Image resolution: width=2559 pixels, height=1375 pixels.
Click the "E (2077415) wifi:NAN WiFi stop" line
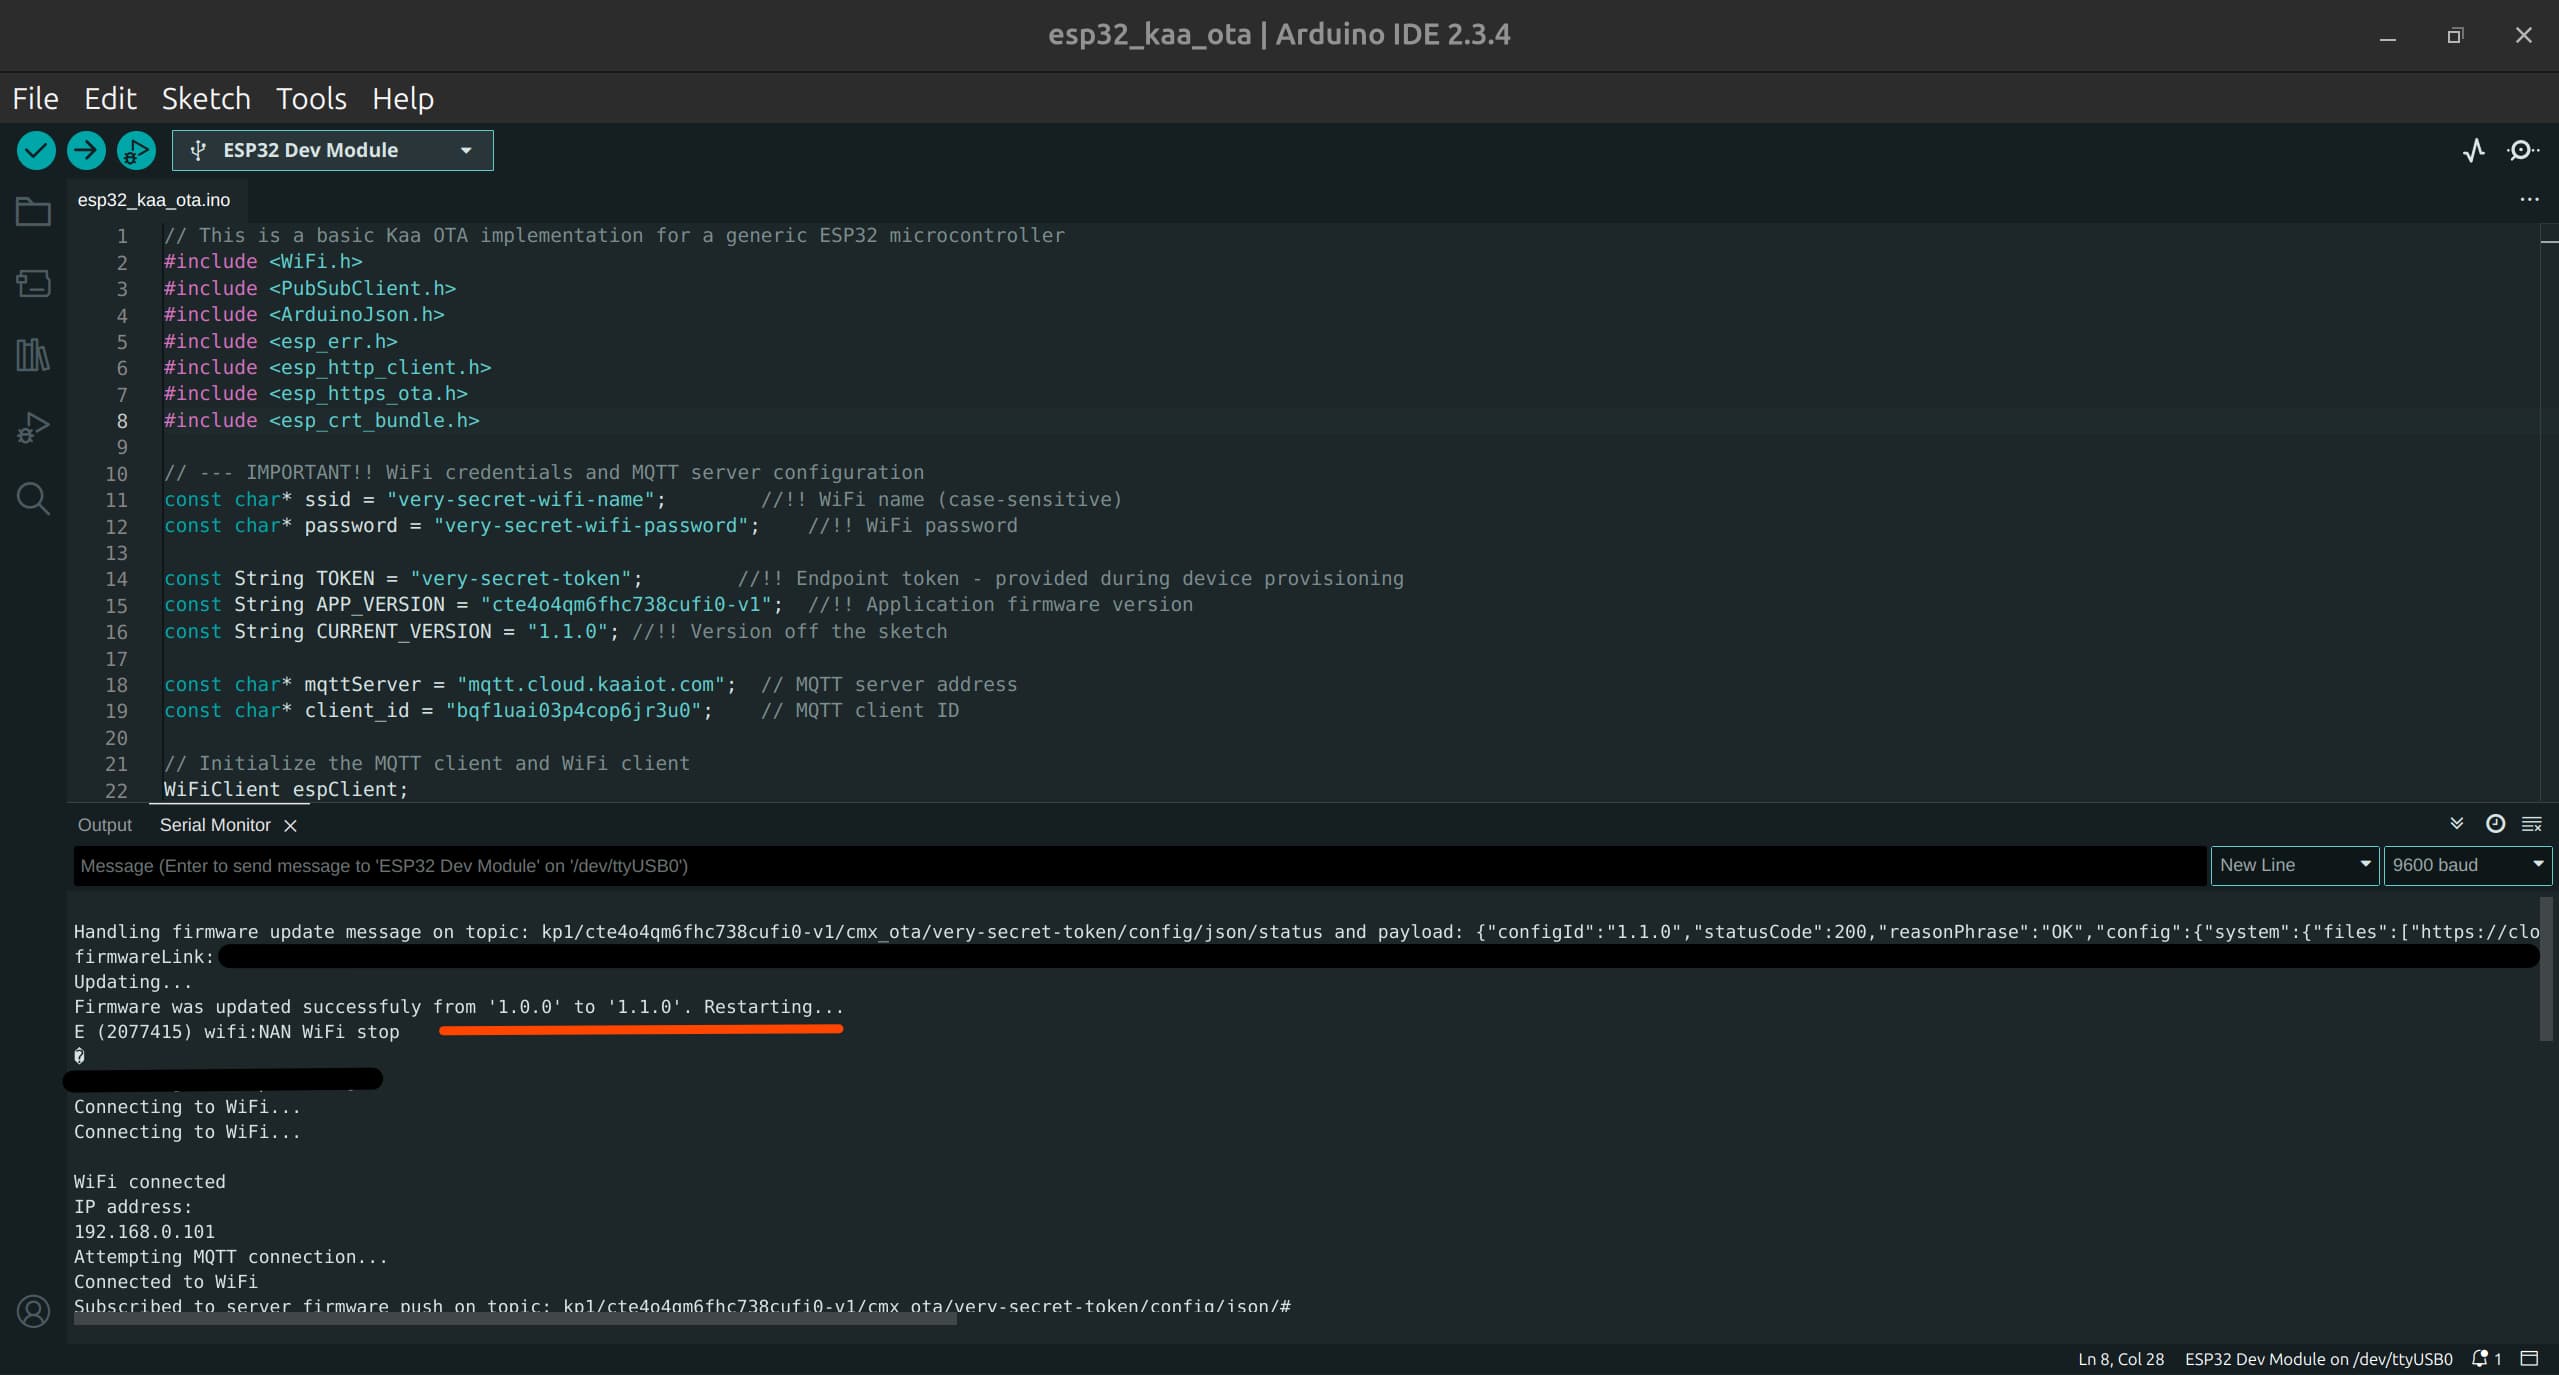(x=236, y=1032)
